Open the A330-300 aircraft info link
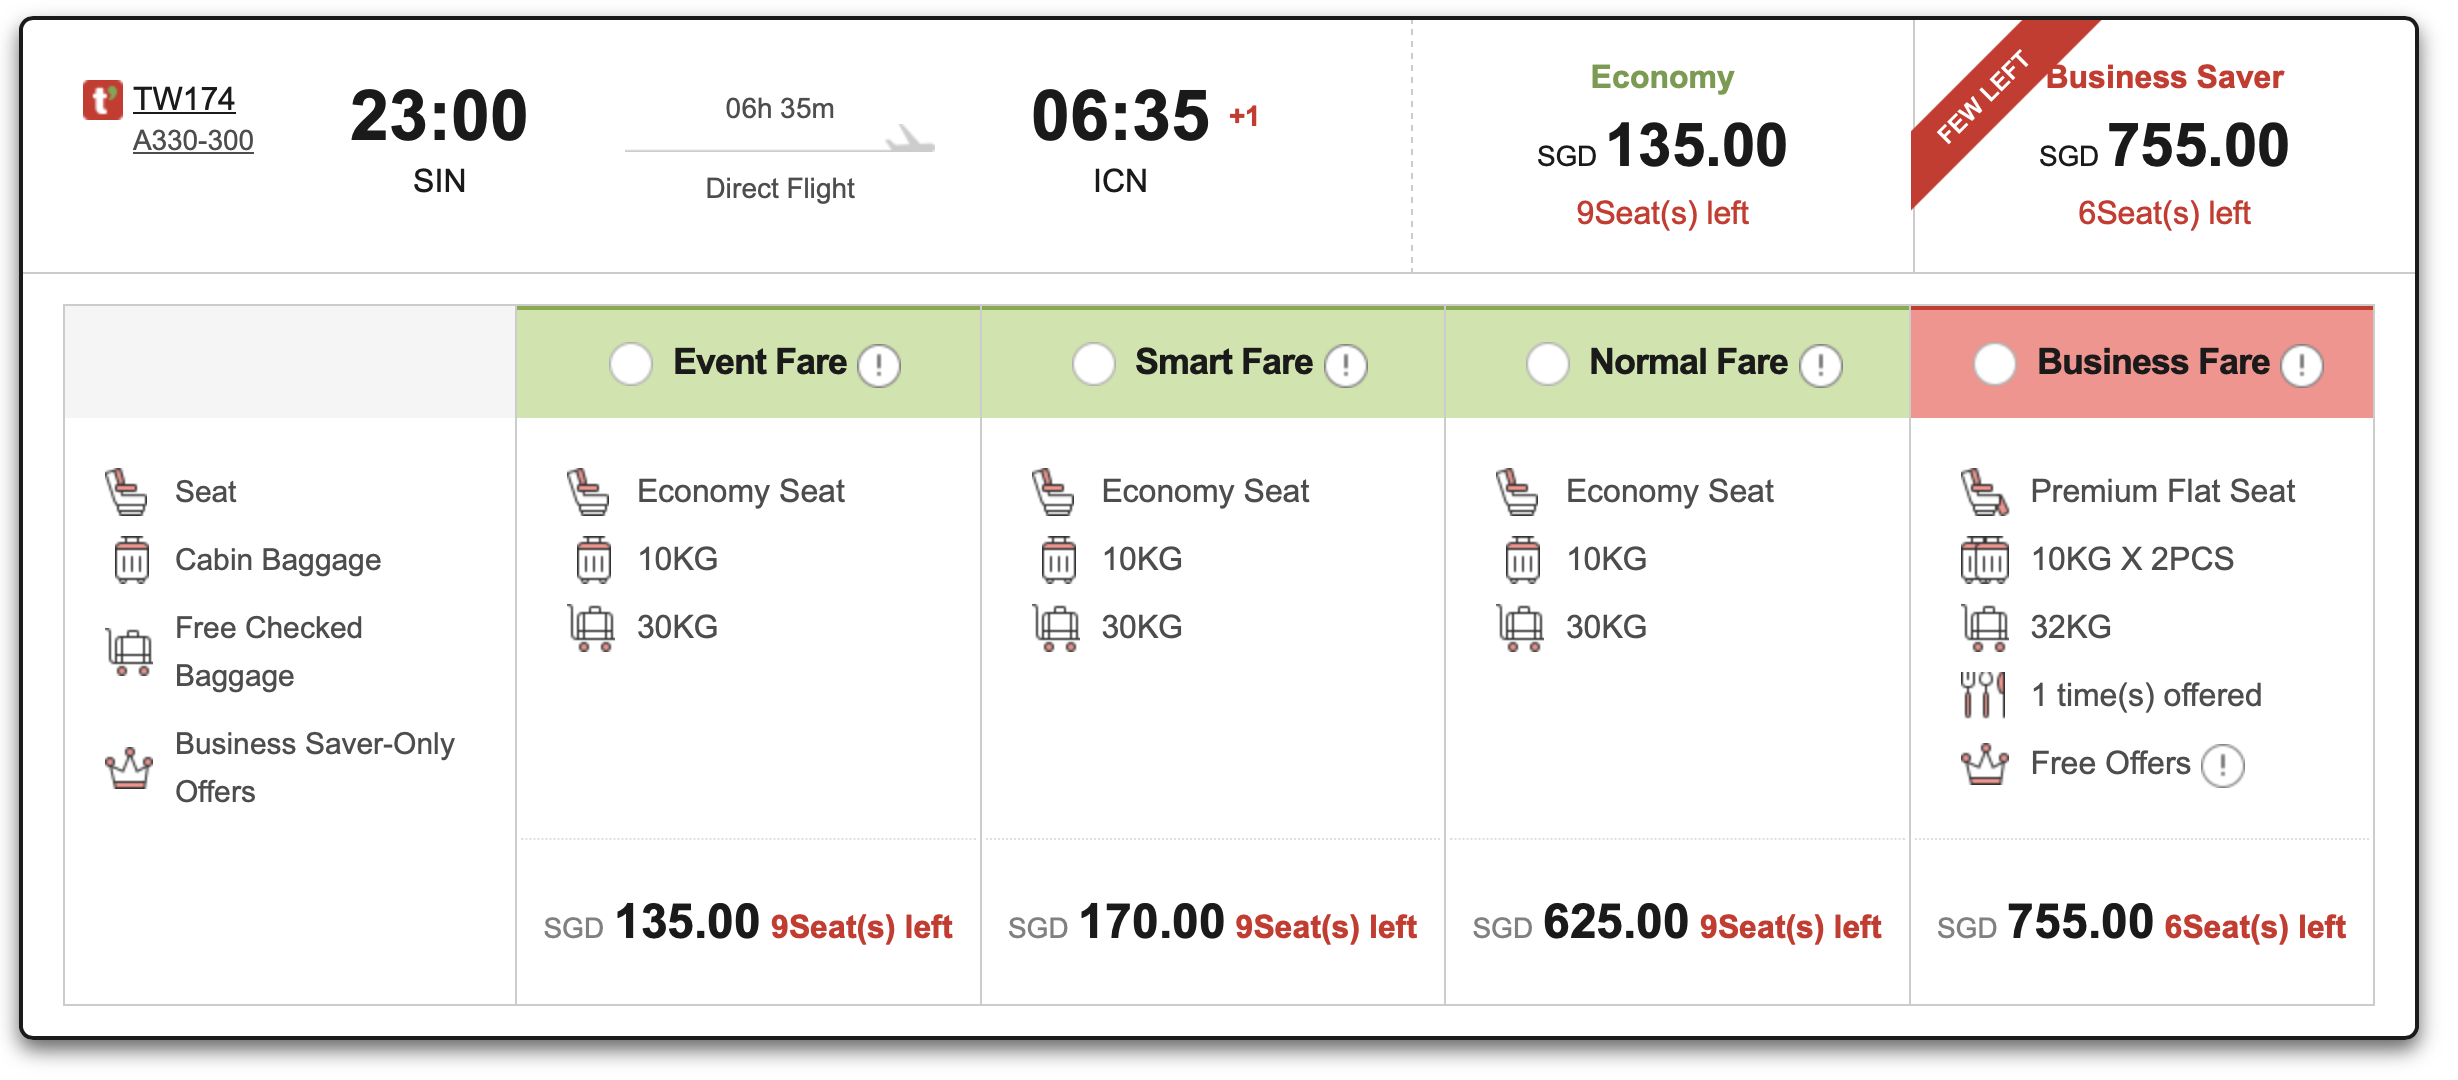2458x1080 pixels. pyautogui.click(x=193, y=140)
